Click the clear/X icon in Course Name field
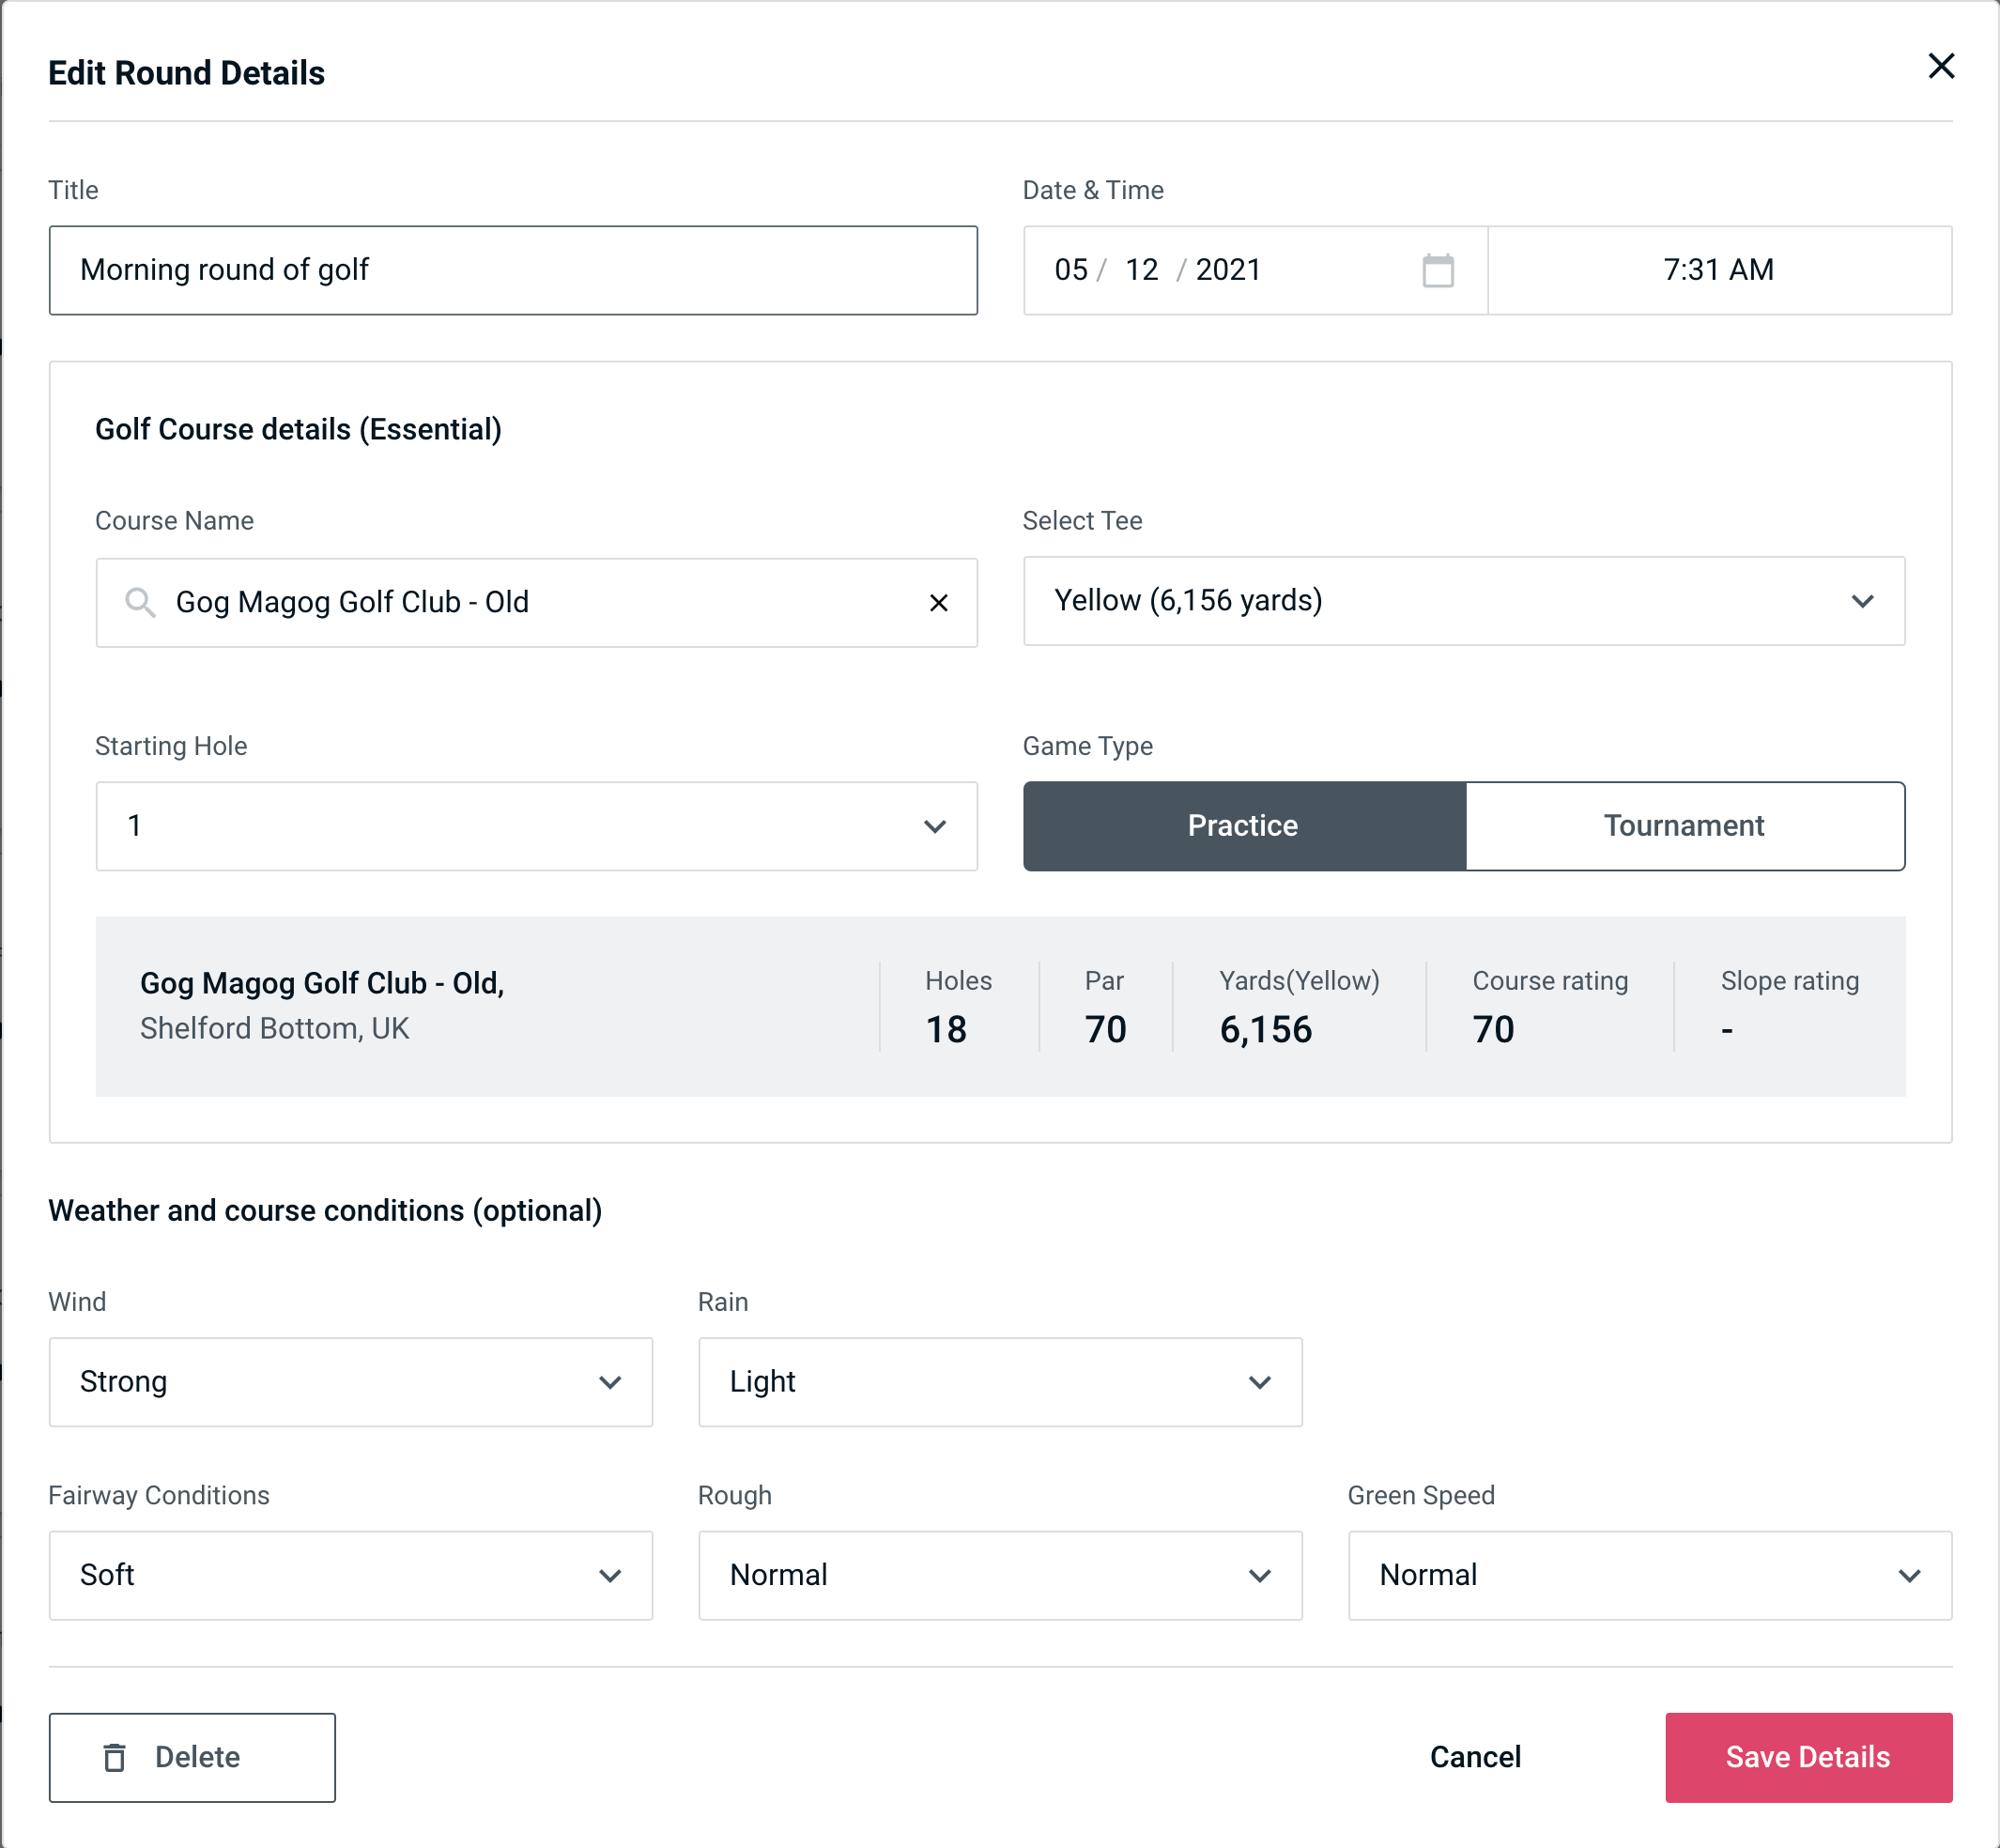The width and height of the screenshot is (2000, 1848). [939, 601]
